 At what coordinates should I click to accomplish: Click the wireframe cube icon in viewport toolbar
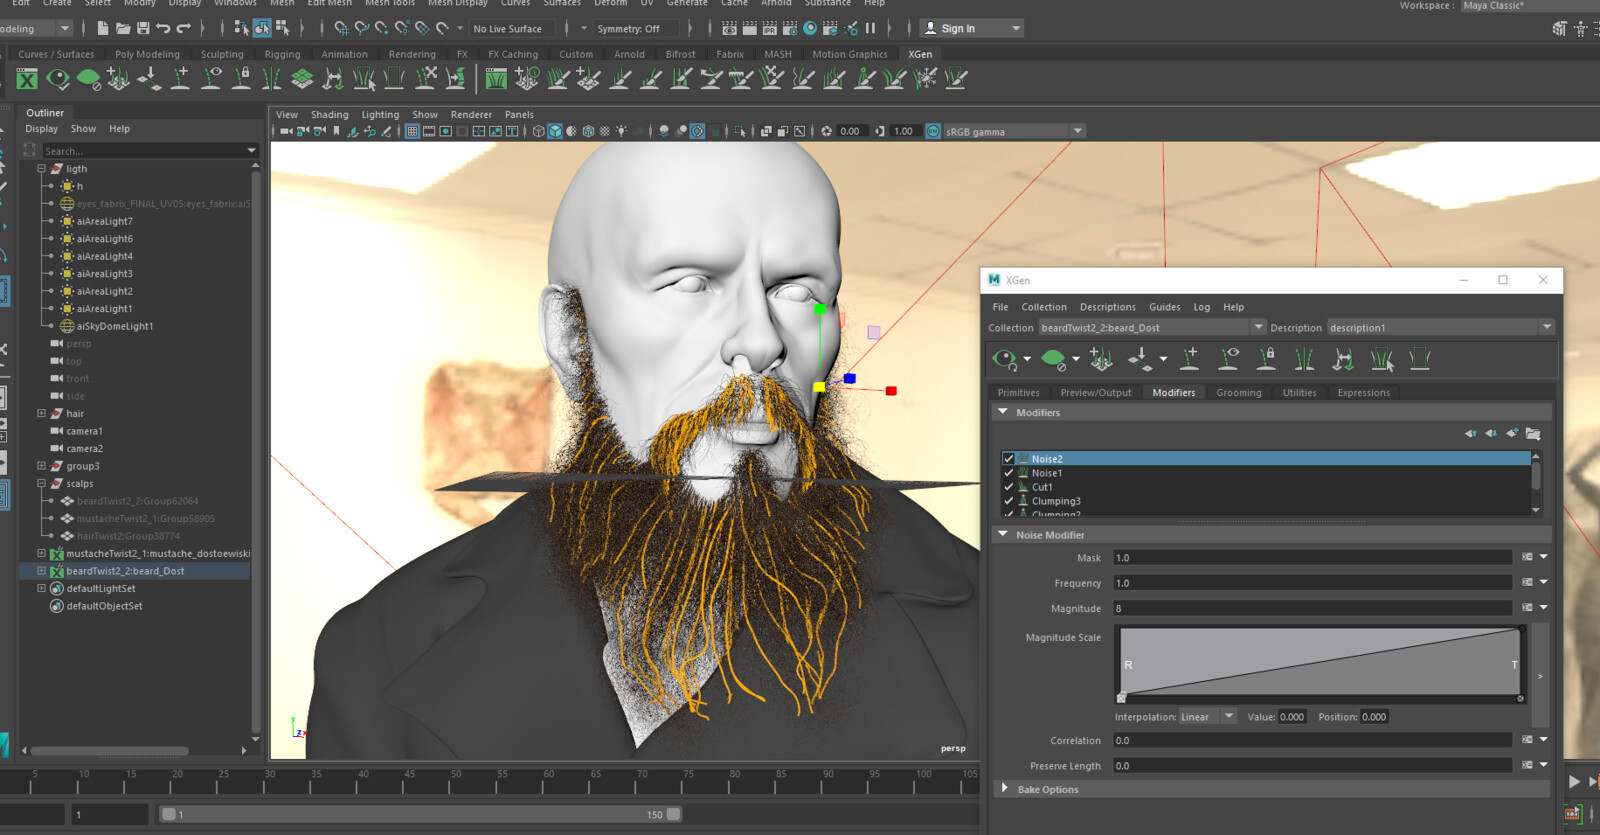click(x=538, y=131)
